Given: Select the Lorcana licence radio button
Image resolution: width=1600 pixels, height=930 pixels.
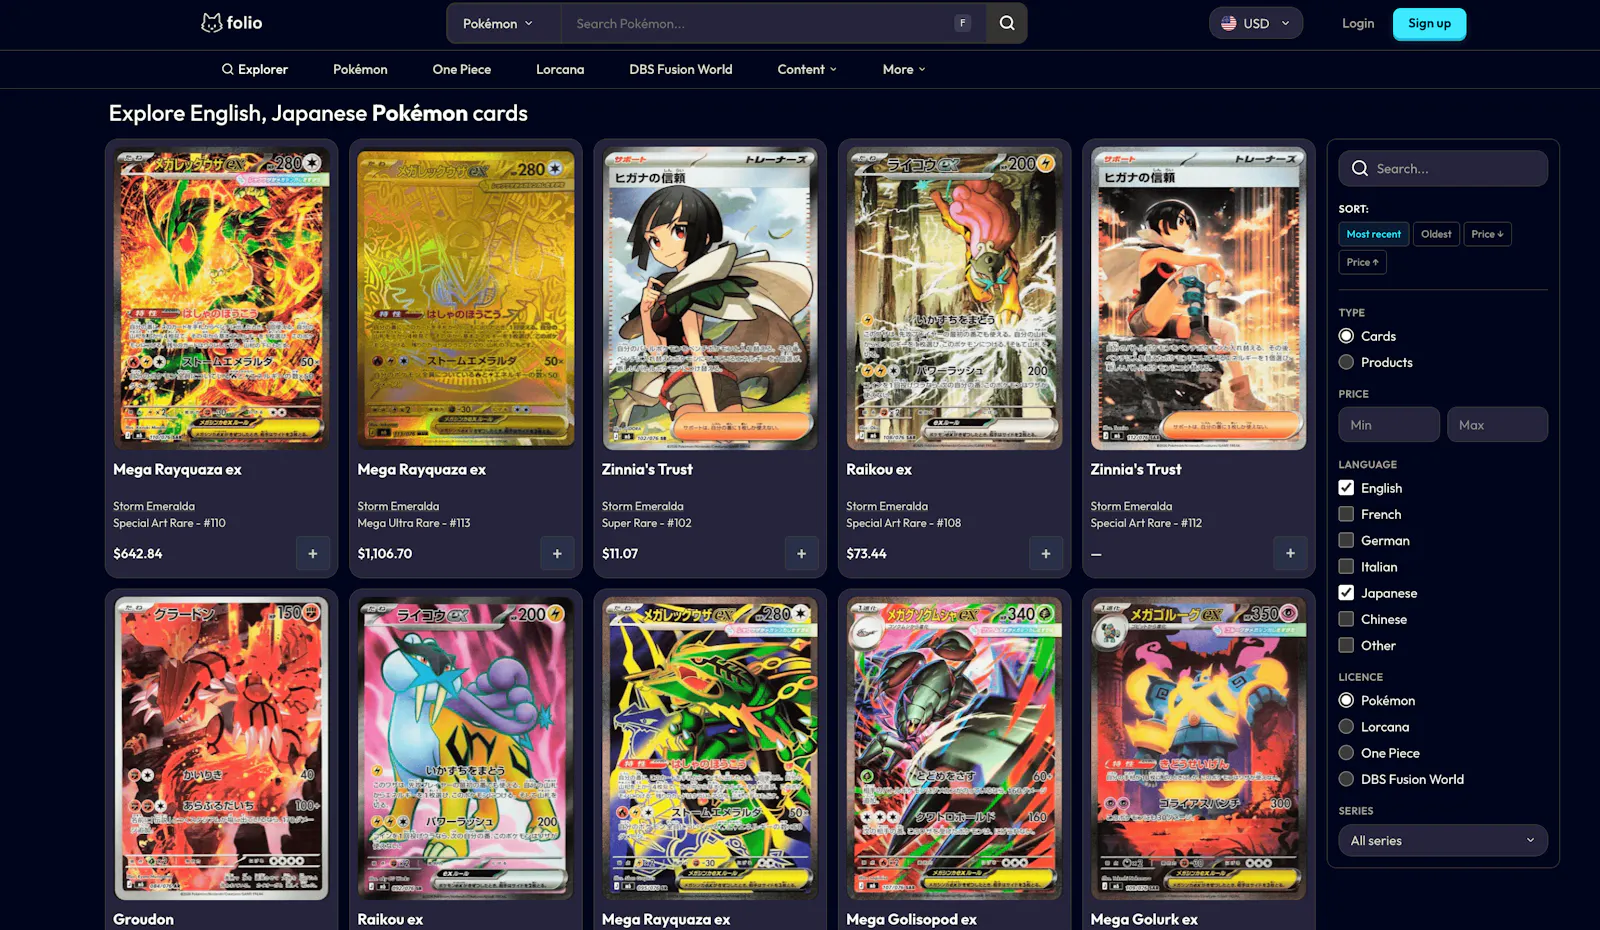Looking at the screenshot, I should coord(1346,727).
